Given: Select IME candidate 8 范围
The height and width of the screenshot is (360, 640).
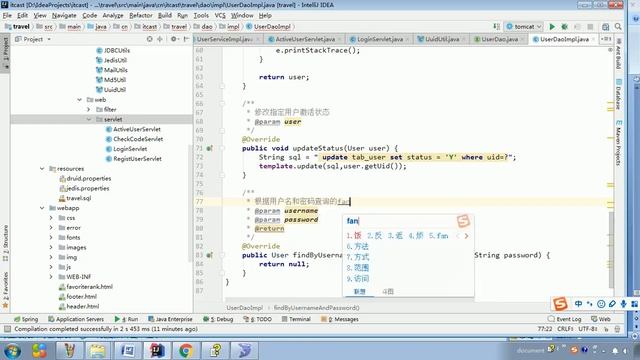Looking at the screenshot, I should (x=358, y=268).
